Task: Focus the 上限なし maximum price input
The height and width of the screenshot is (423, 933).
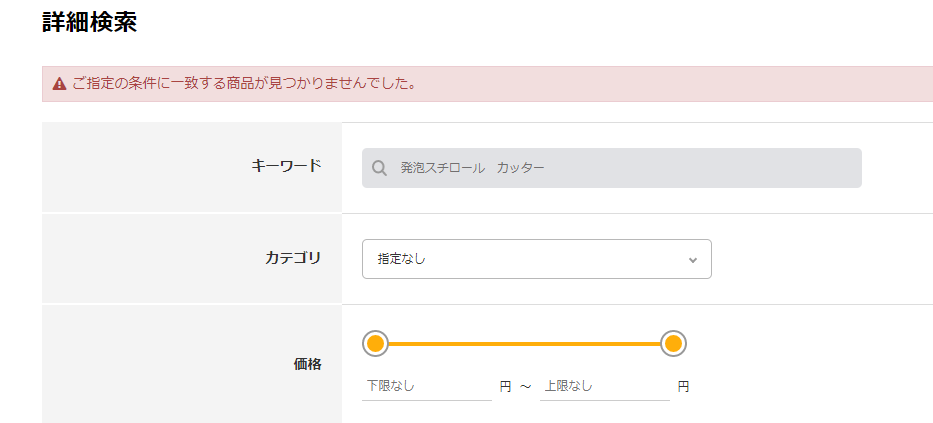Action: (605, 386)
